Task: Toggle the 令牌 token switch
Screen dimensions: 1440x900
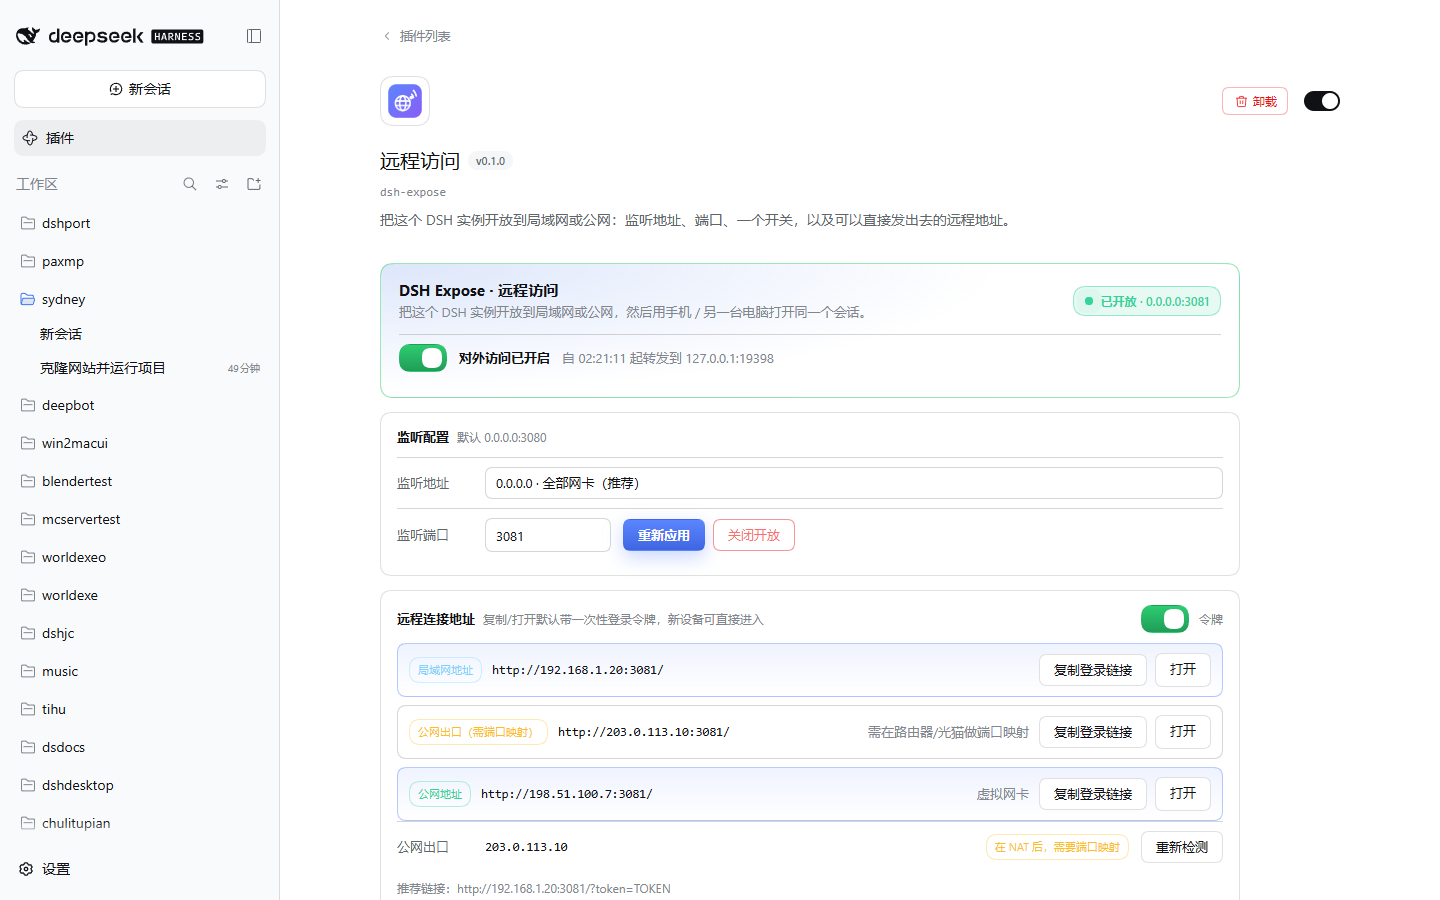Action: click(1165, 619)
